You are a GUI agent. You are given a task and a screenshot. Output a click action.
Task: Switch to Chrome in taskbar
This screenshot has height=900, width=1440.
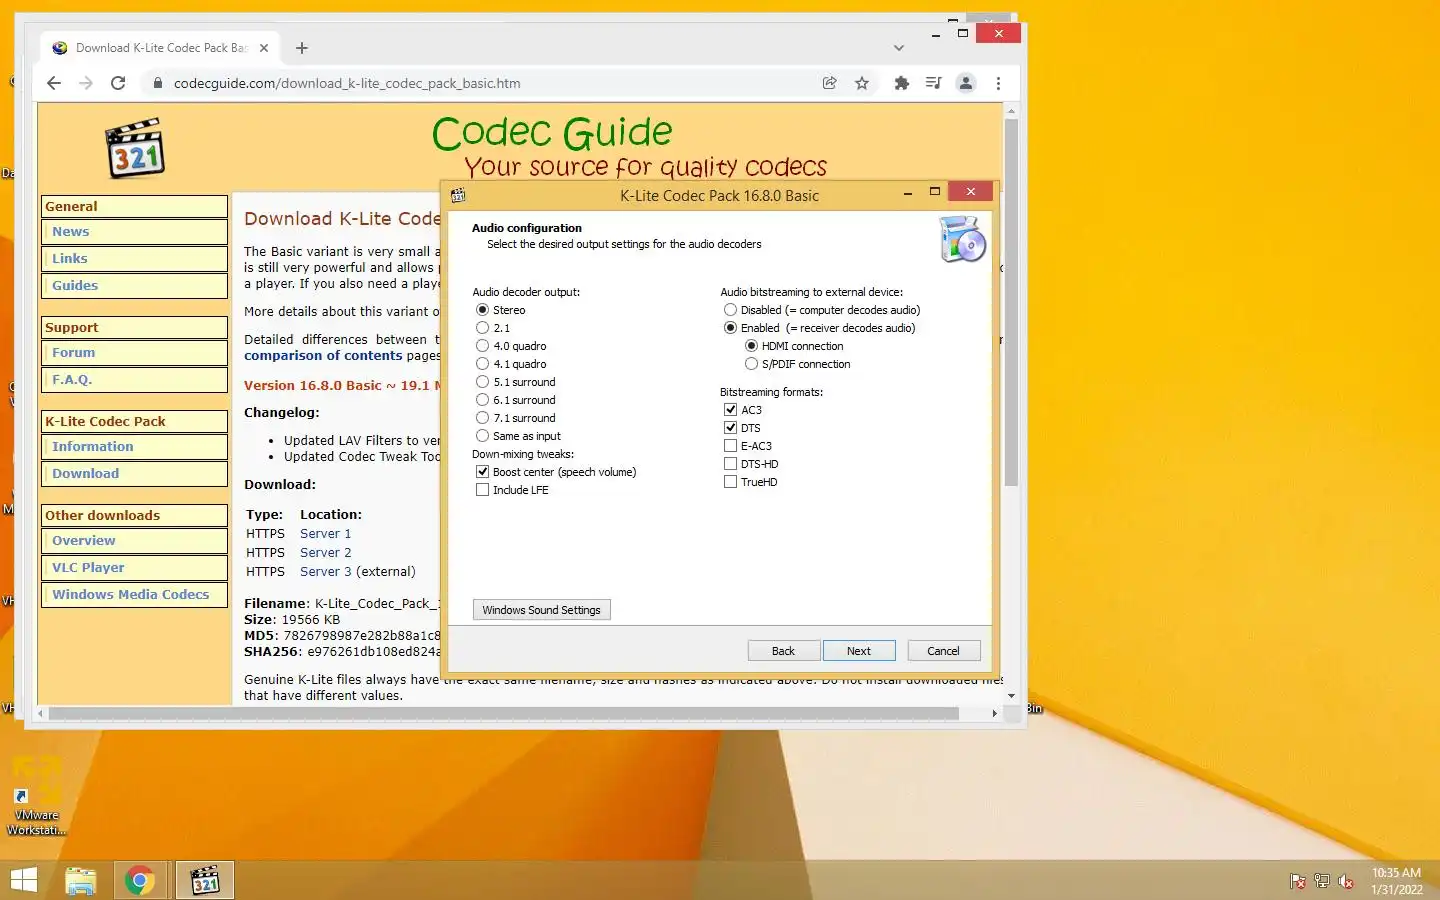point(140,880)
